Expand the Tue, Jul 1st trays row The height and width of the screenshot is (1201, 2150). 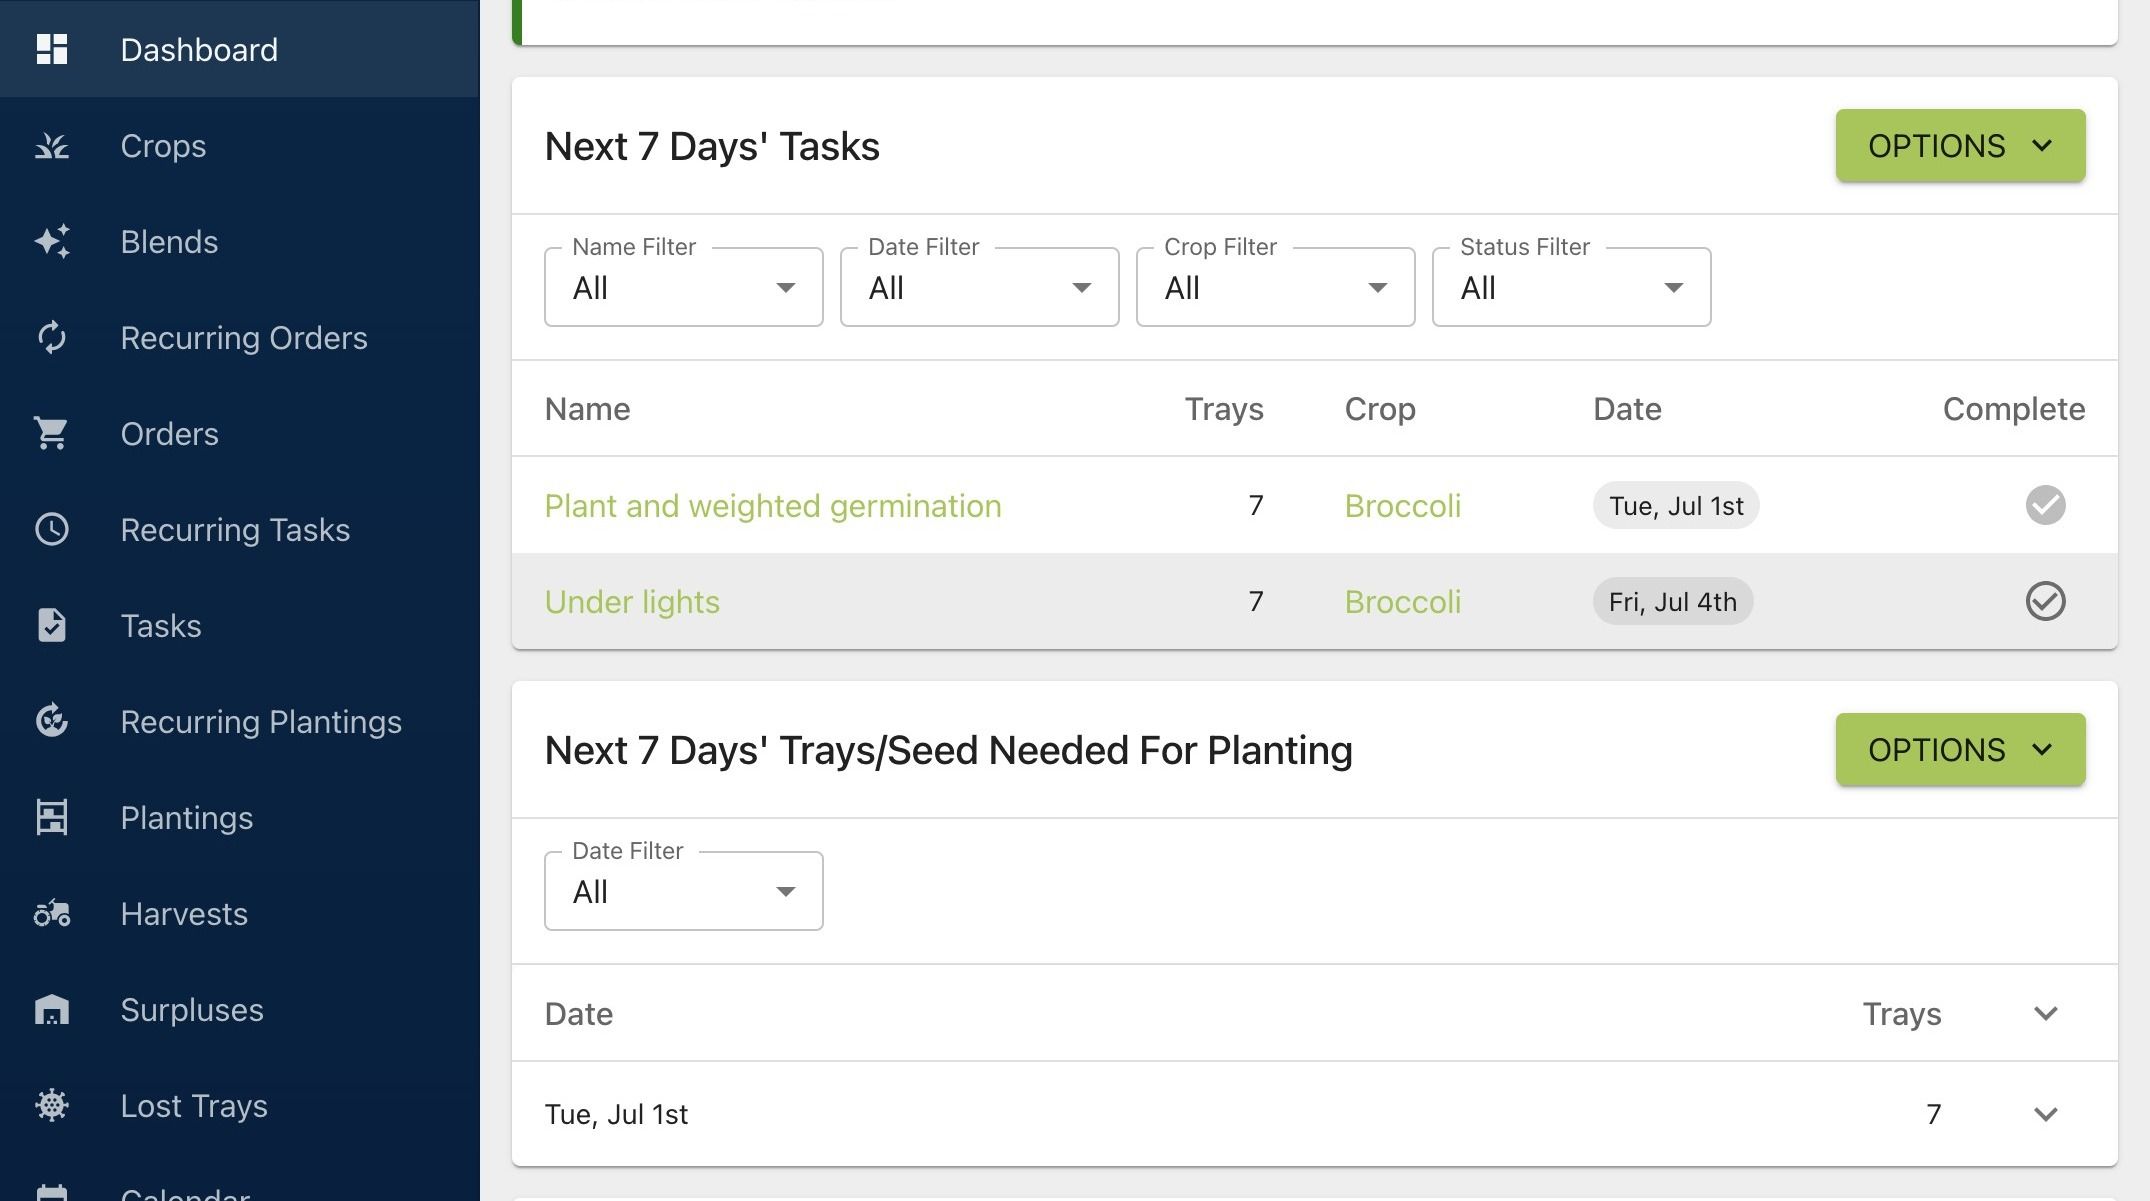(2045, 1114)
